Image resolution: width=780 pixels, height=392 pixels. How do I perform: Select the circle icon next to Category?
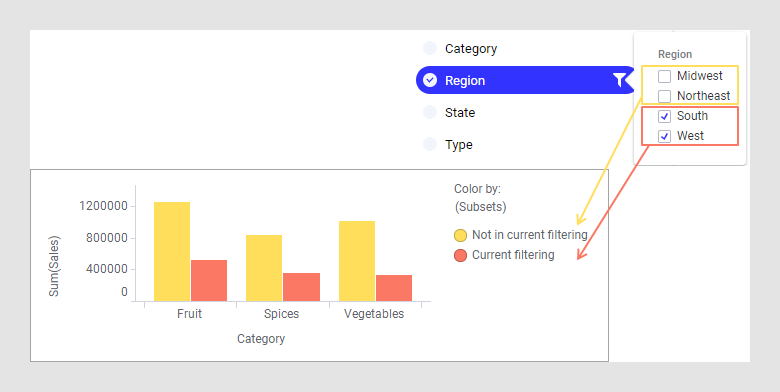click(430, 48)
